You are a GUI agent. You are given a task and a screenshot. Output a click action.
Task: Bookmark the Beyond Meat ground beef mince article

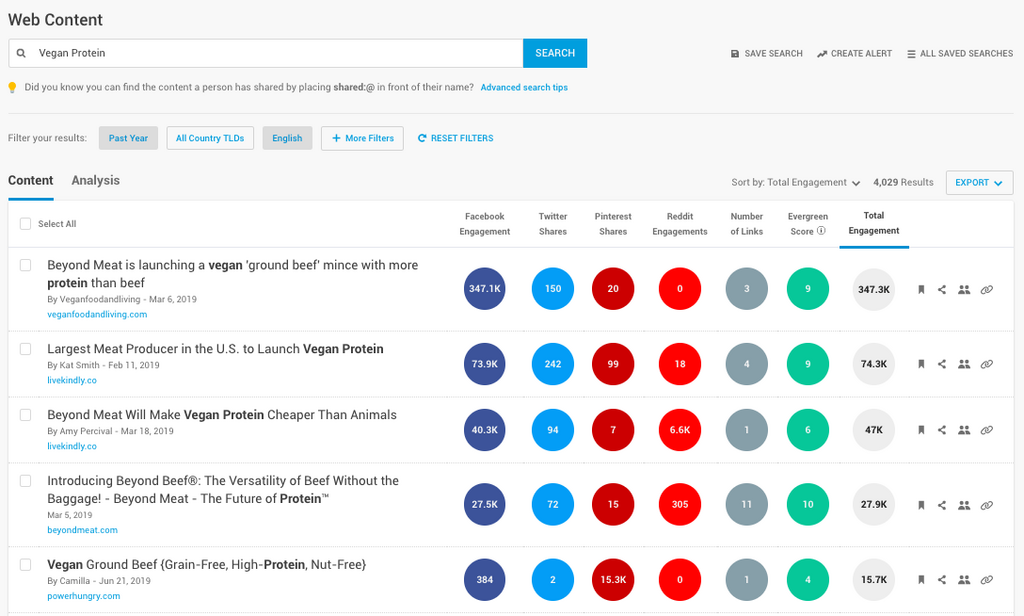921,290
